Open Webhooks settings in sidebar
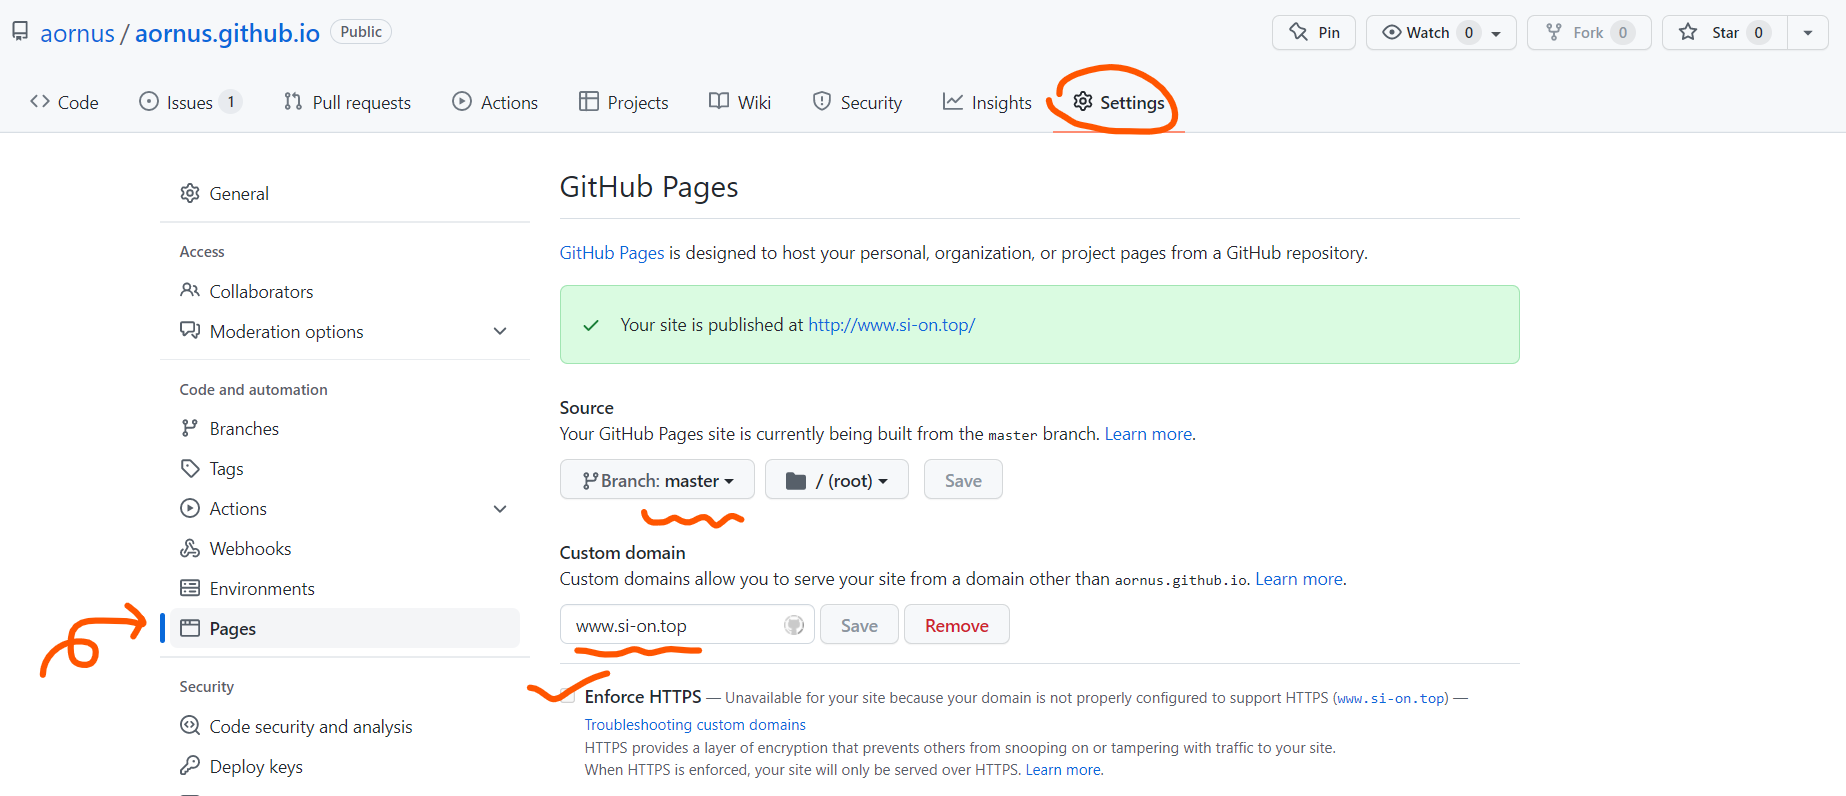 point(250,548)
